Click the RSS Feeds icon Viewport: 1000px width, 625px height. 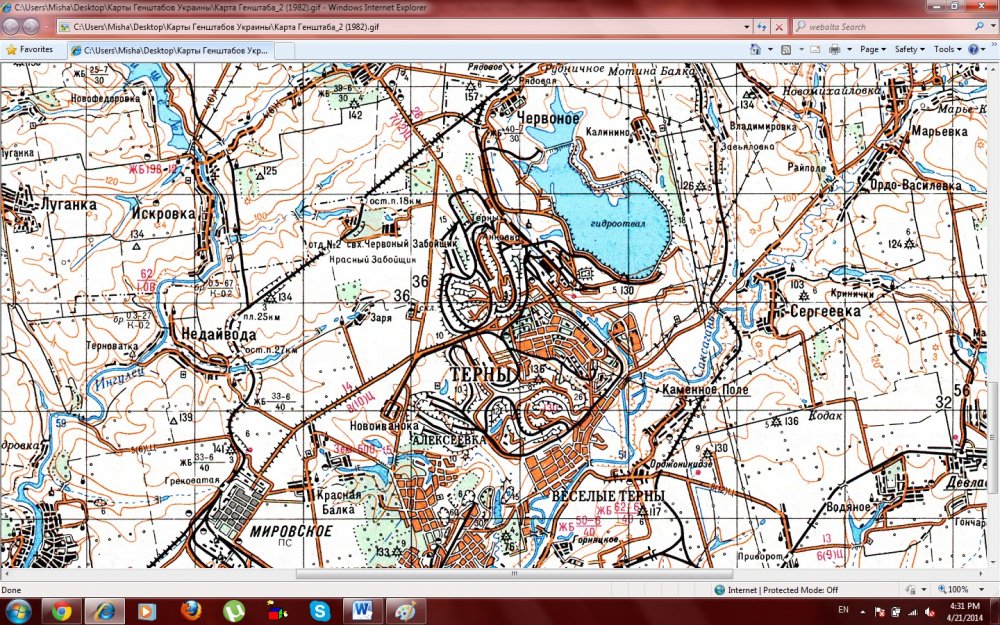click(x=786, y=49)
